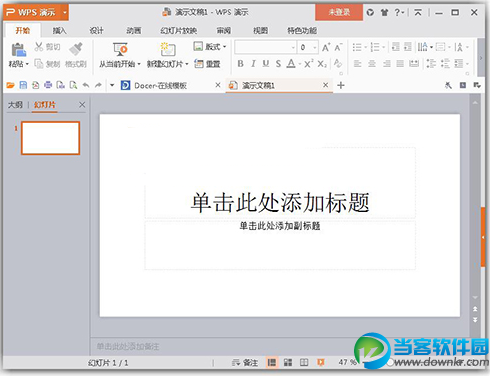Close the 演示文稿1 document tab
Screen dimensions: 490x376
pyautogui.click(x=326, y=85)
